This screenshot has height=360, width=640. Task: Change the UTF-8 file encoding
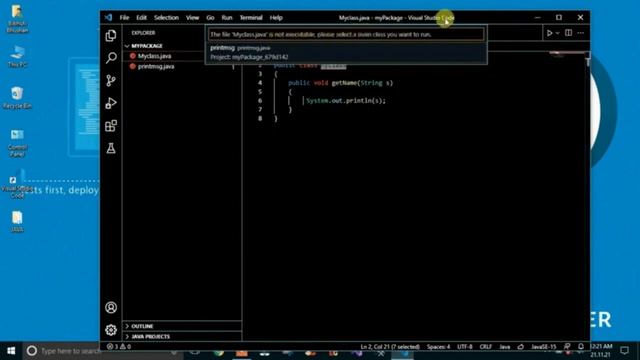click(464, 347)
